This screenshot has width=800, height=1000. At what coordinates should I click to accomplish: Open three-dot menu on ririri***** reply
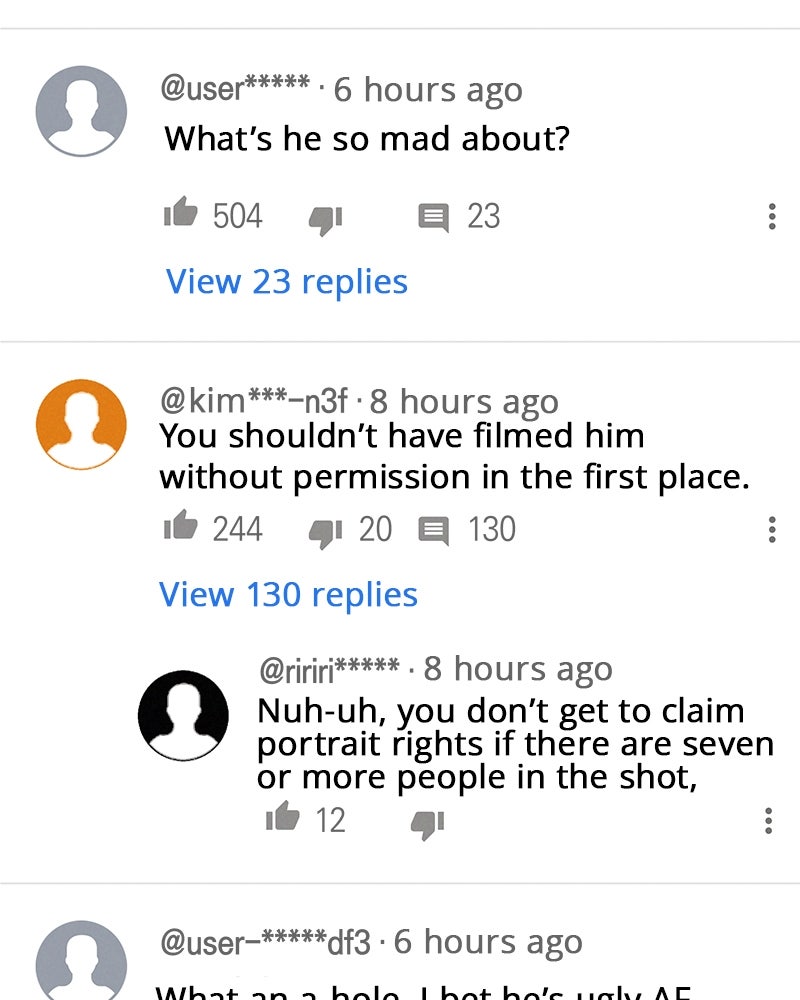coord(769,821)
